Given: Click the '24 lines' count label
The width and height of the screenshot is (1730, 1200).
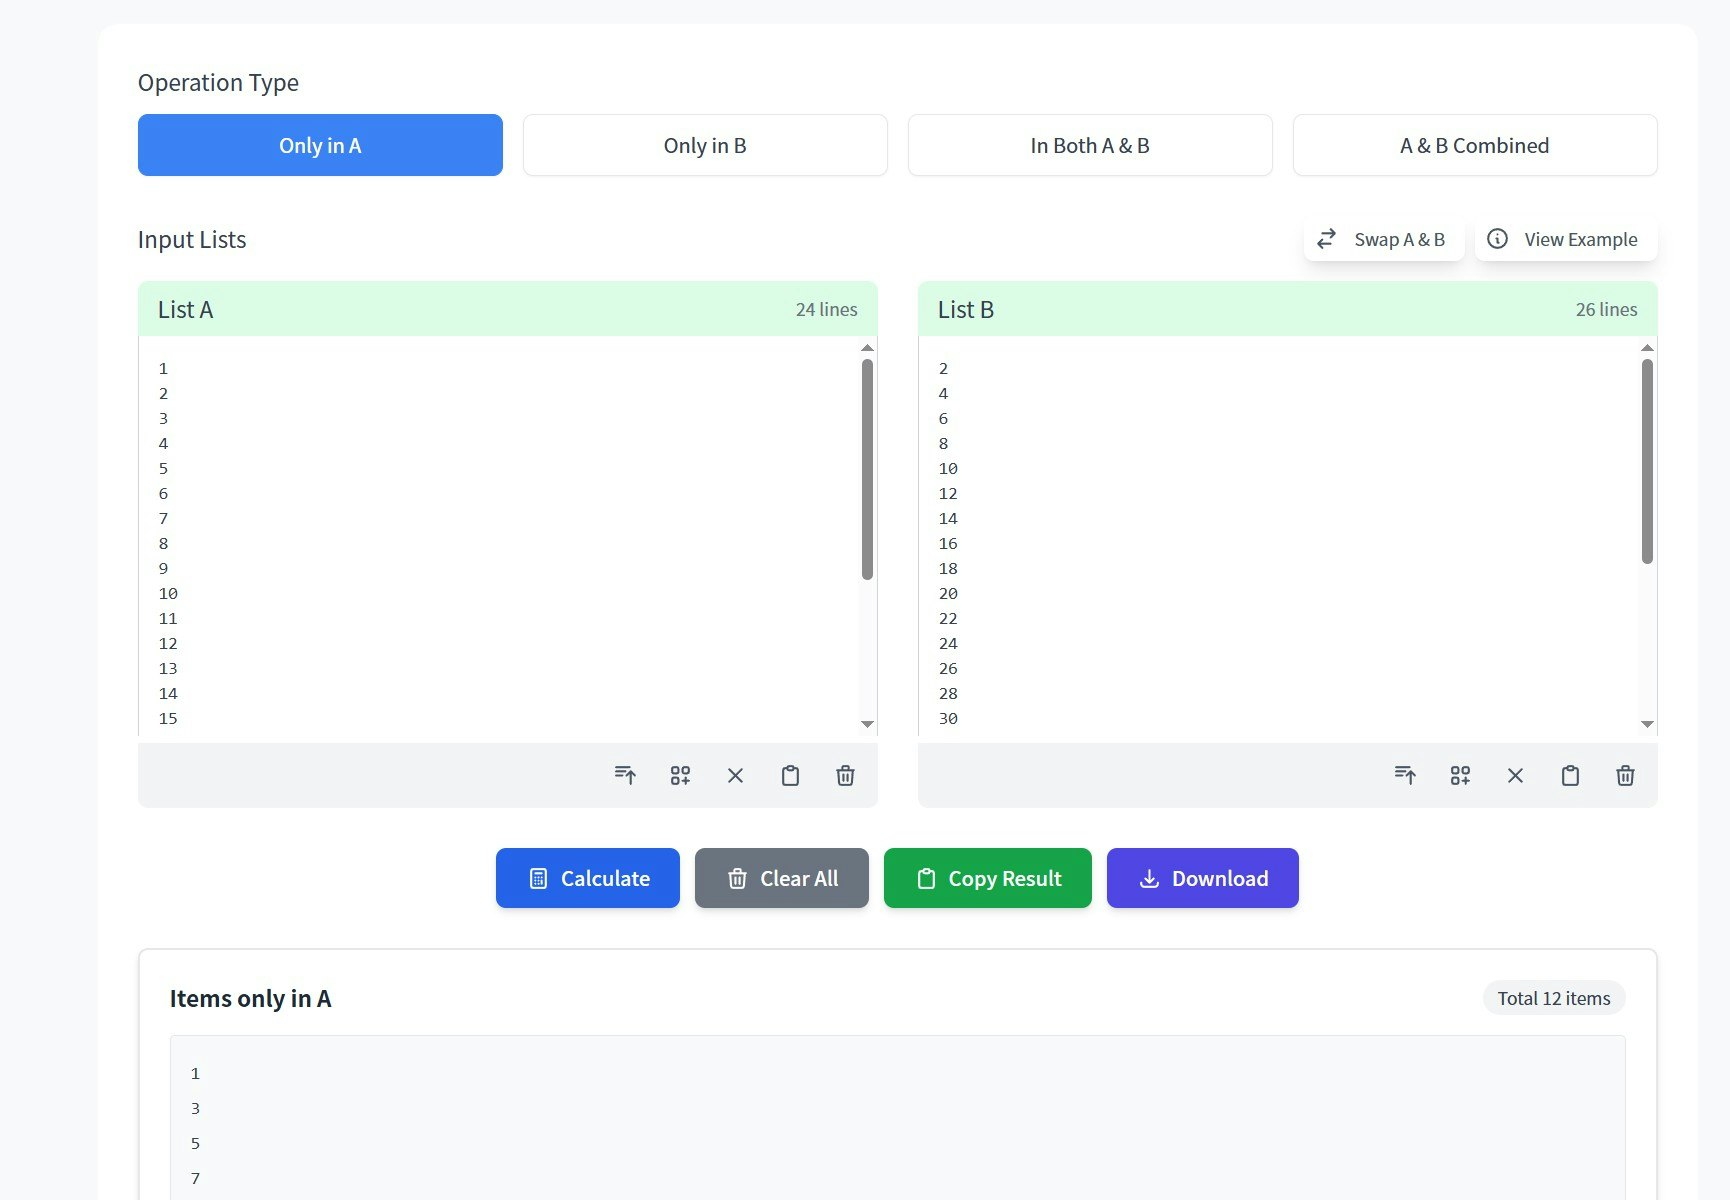Looking at the screenshot, I should click(827, 309).
